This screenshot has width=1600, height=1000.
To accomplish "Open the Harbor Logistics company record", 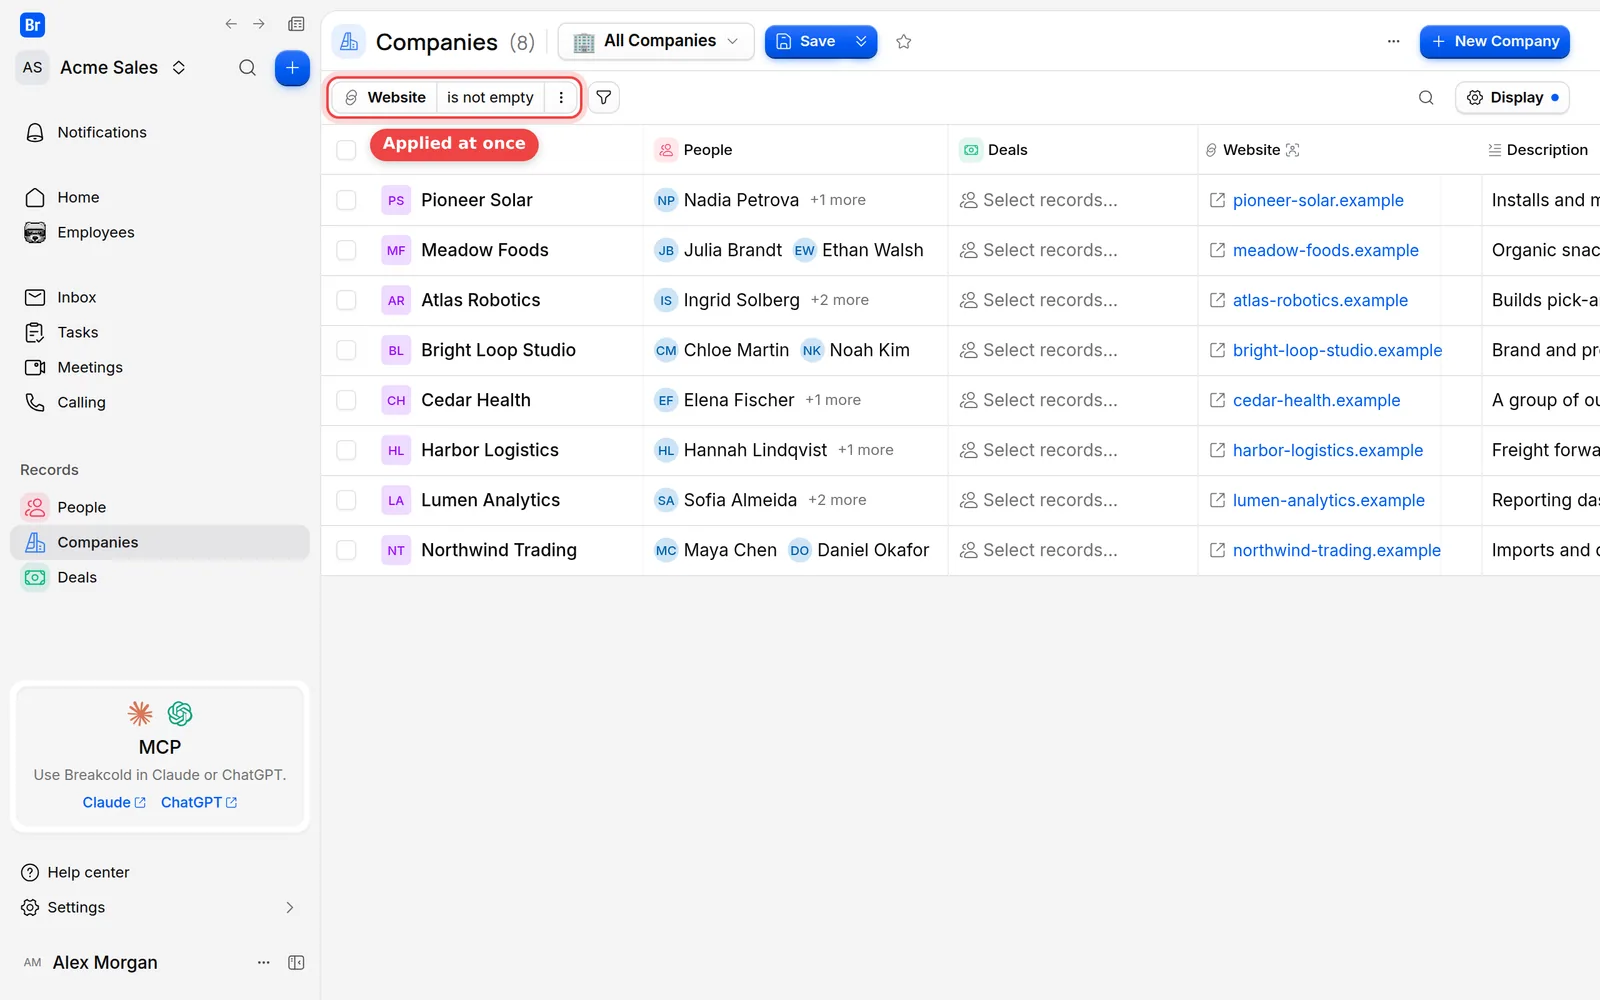I will (x=490, y=450).
